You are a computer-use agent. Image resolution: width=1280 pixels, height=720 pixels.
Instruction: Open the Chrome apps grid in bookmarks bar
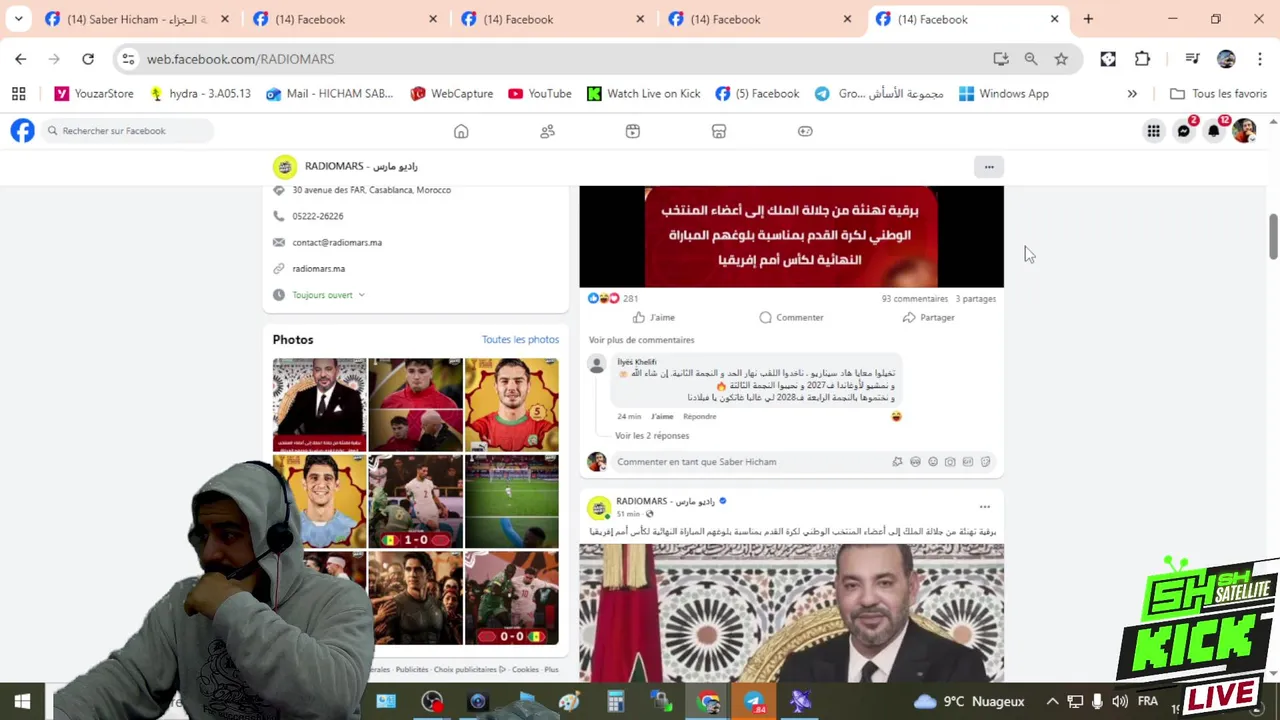pos(18,94)
